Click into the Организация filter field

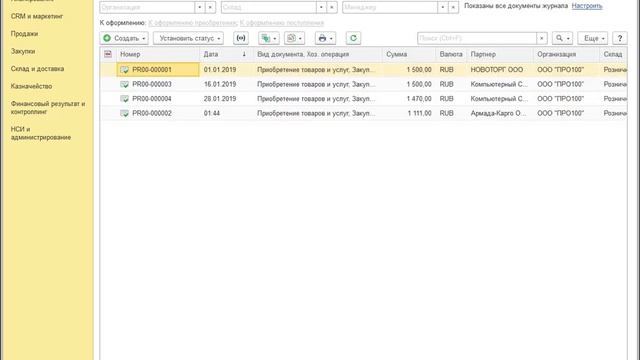point(147,7)
